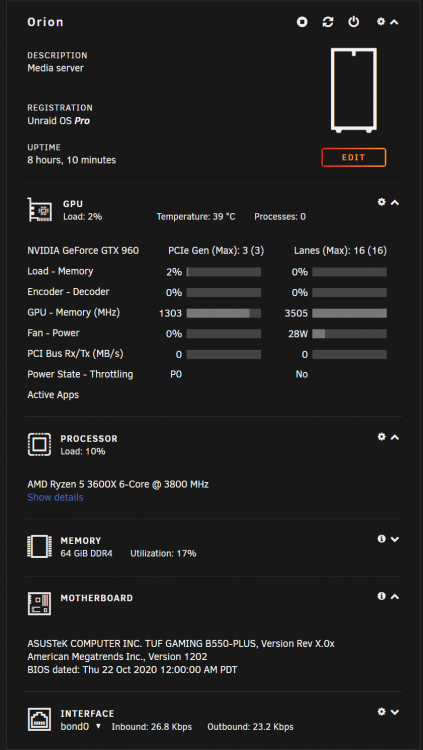Collapse the Motherboard section
Image resolution: width=423 pixels, height=750 pixels.
[x=395, y=597]
